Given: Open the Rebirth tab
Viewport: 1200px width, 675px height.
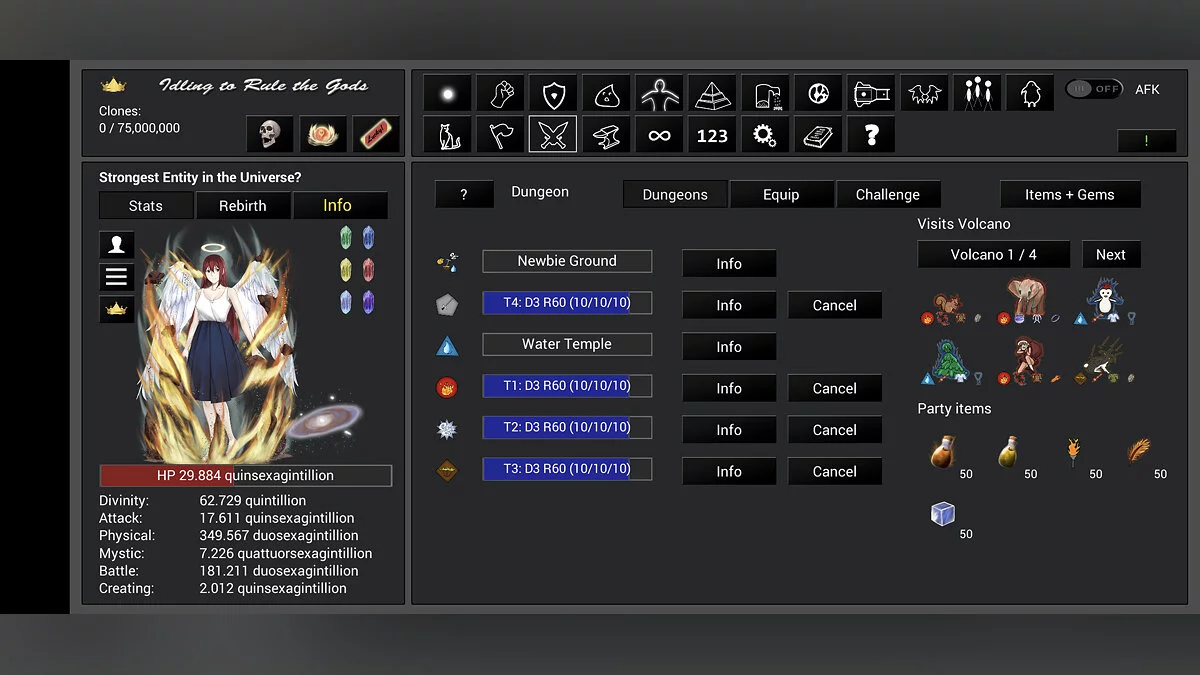Looking at the screenshot, I should click(x=243, y=205).
